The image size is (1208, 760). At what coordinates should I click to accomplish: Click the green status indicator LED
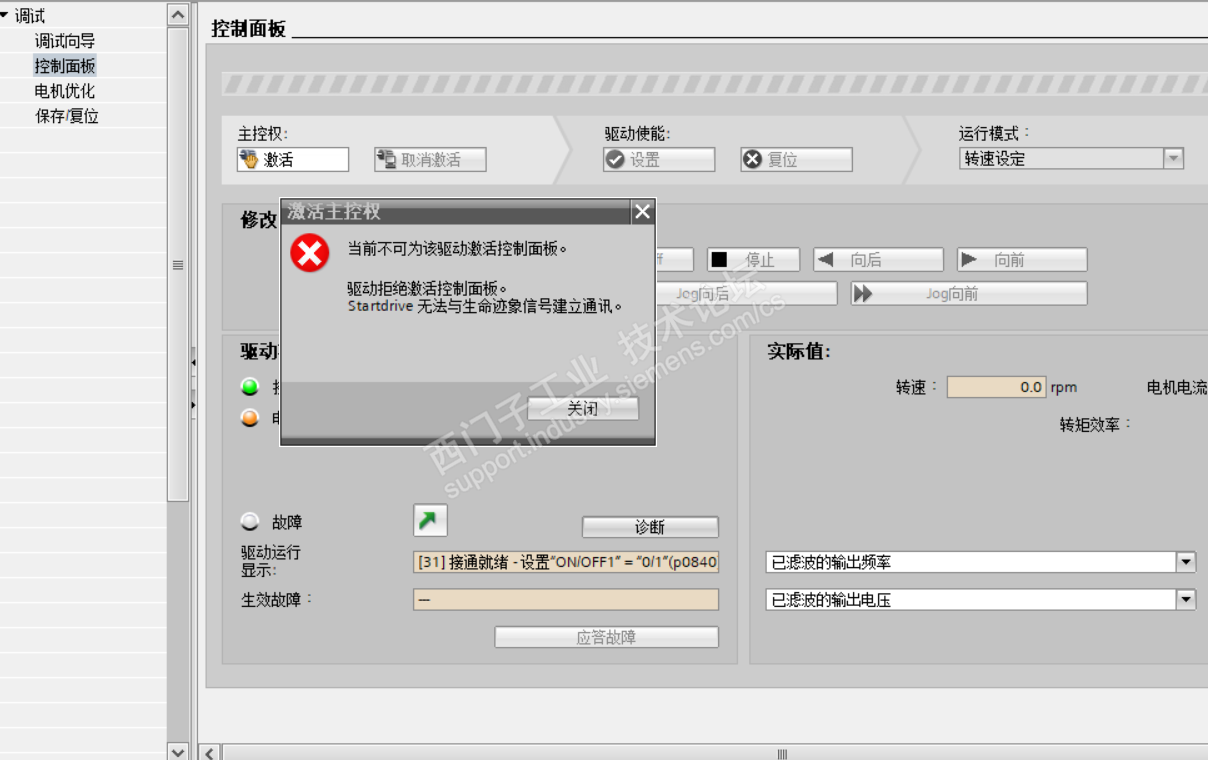tap(250, 387)
